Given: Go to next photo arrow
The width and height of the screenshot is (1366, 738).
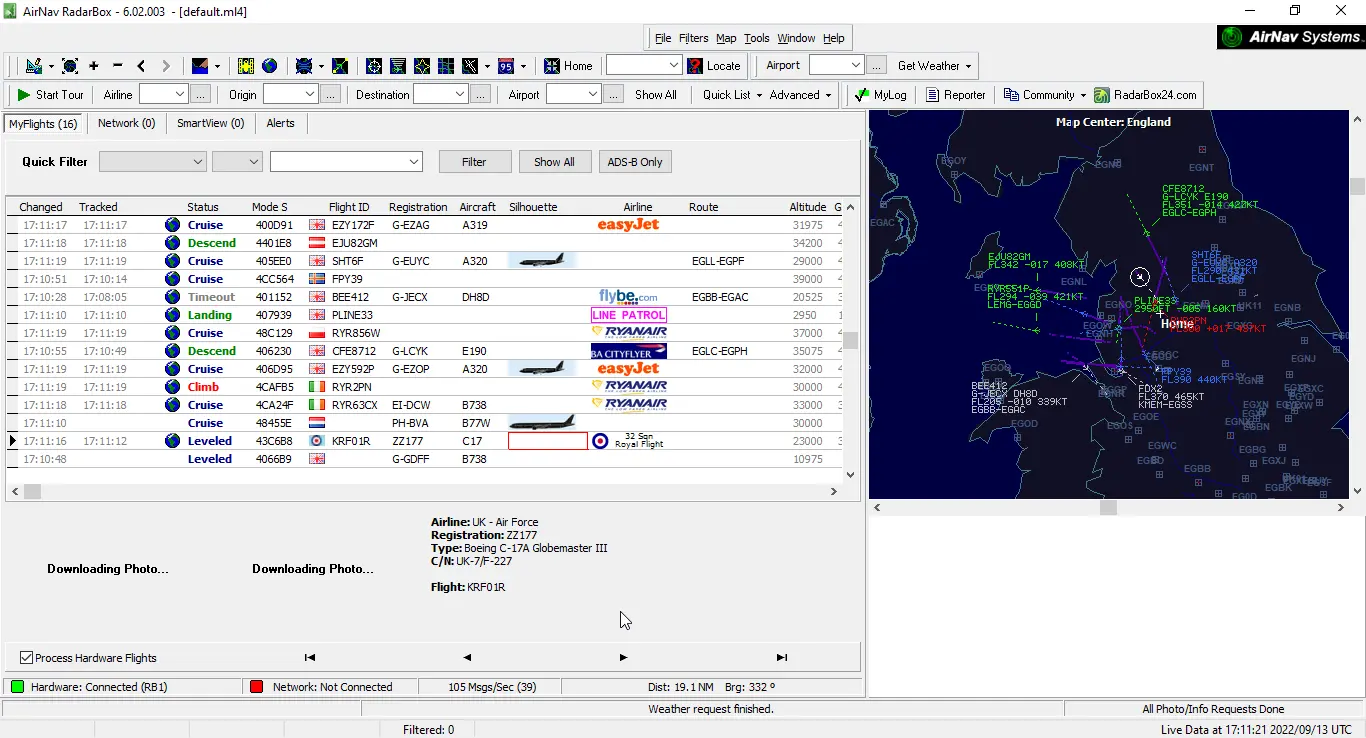Looking at the screenshot, I should tap(623, 658).
